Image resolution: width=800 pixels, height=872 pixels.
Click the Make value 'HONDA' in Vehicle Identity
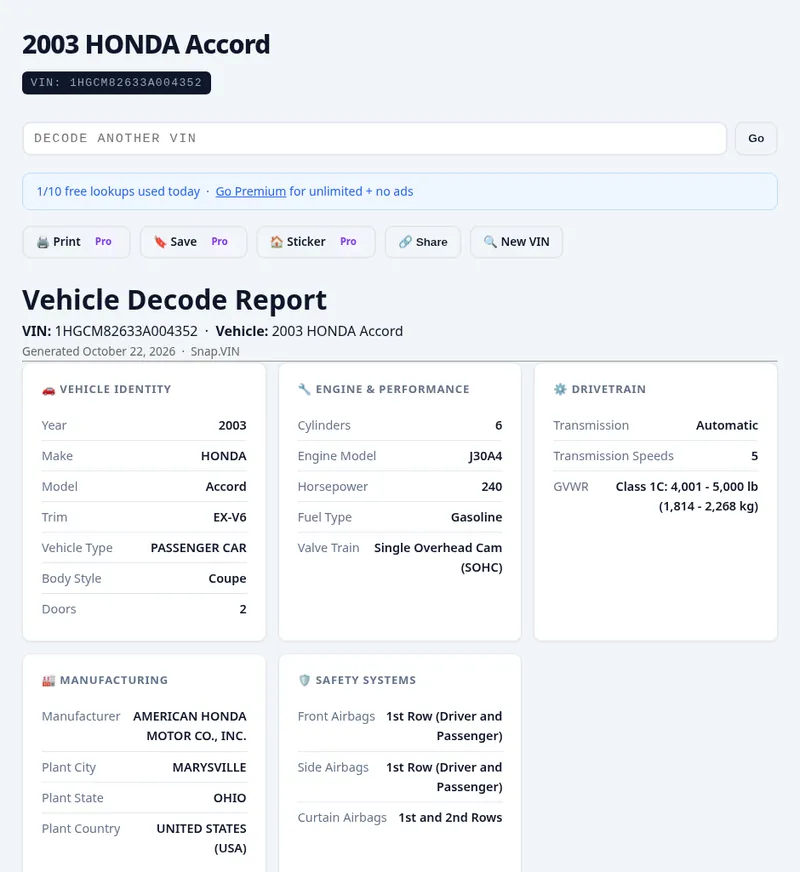pyautogui.click(x=223, y=456)
